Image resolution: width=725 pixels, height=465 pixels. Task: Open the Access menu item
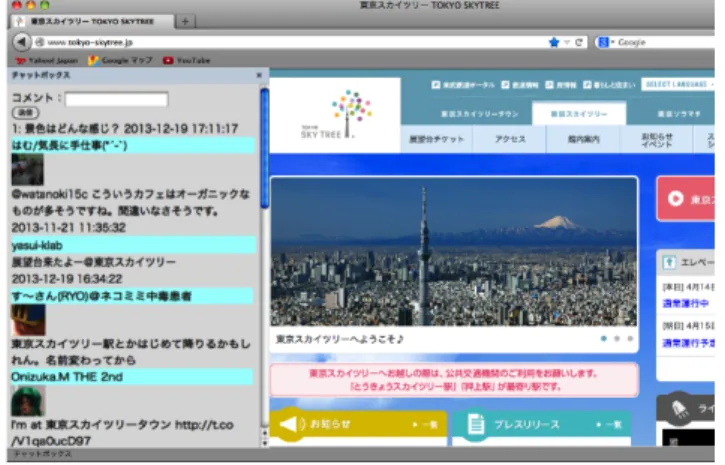click(x=510, y=139)
